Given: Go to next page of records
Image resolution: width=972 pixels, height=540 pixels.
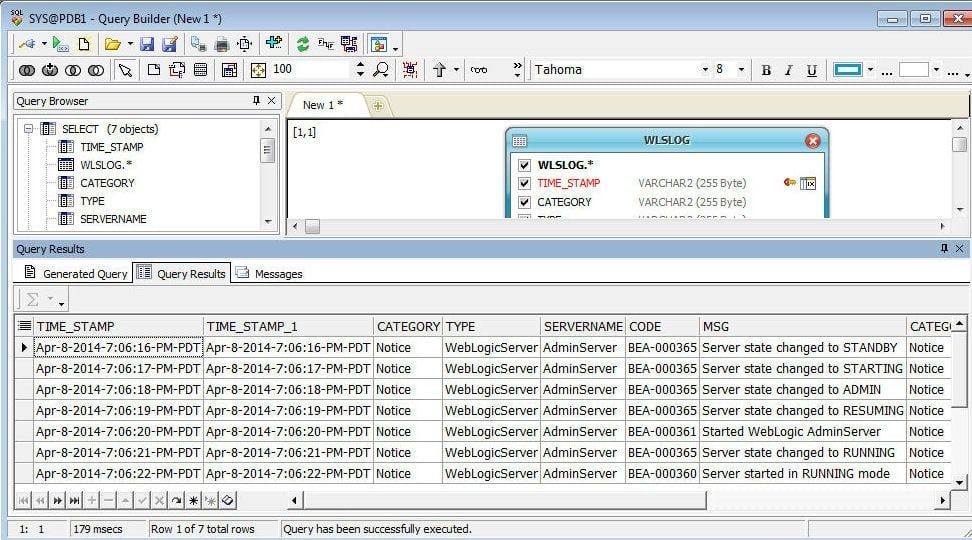Looking at the screenshot, I should click(58, 500).
